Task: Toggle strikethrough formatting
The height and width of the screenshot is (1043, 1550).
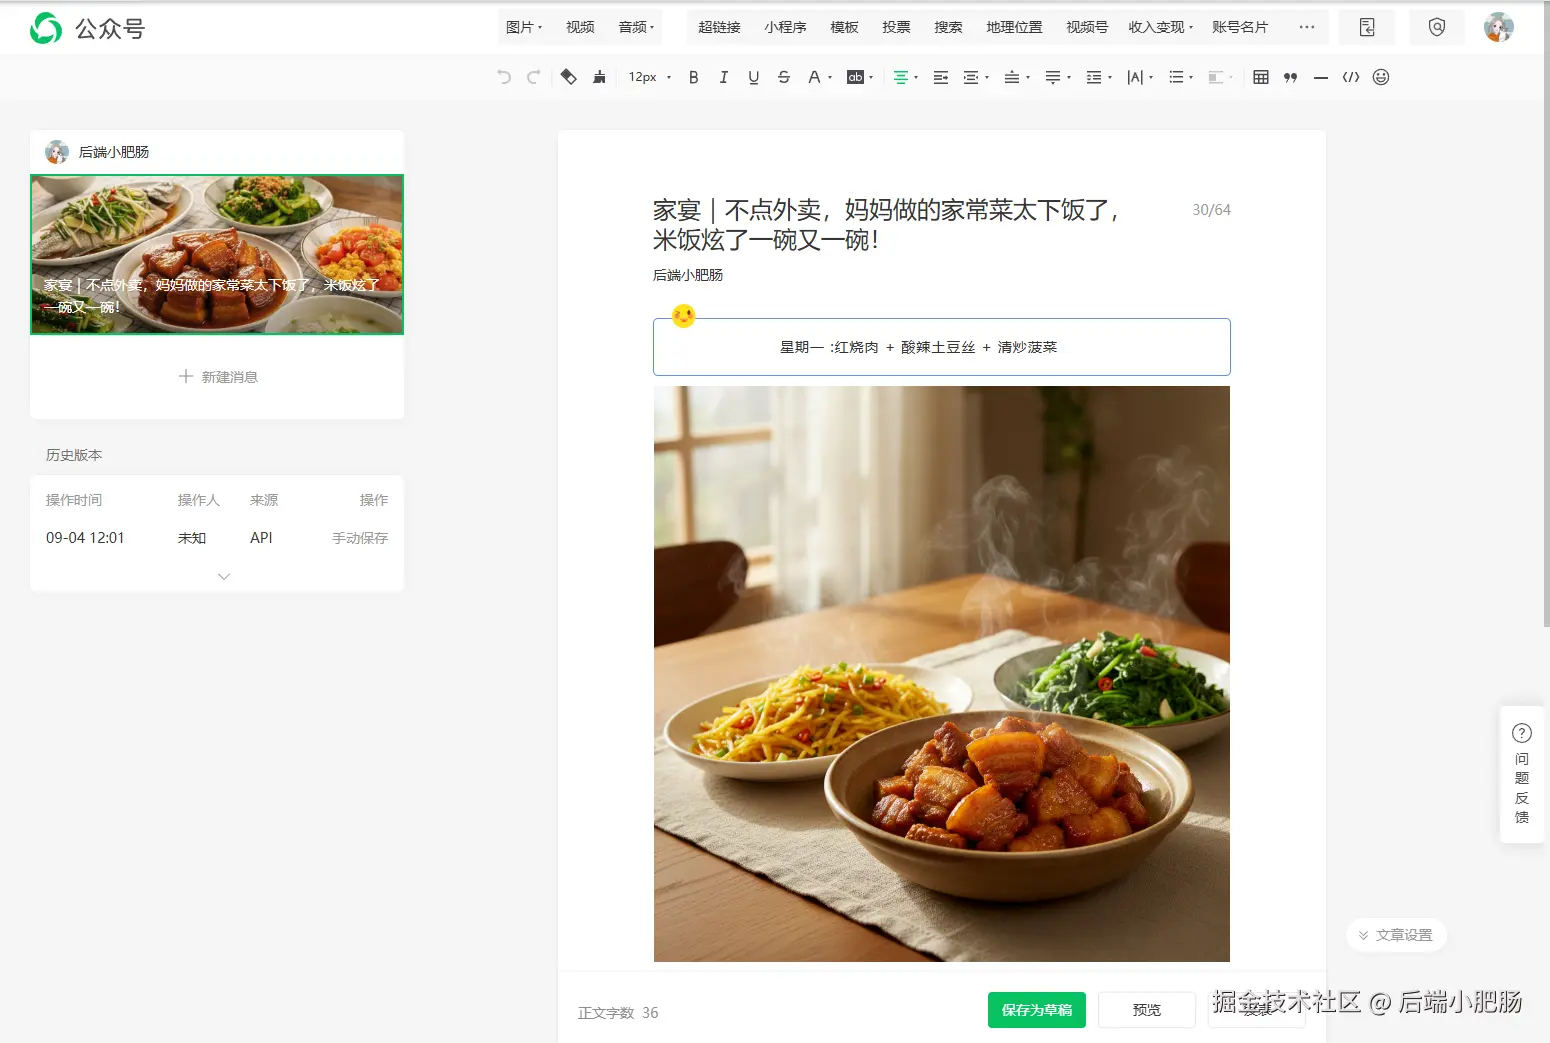Action: 783,77
